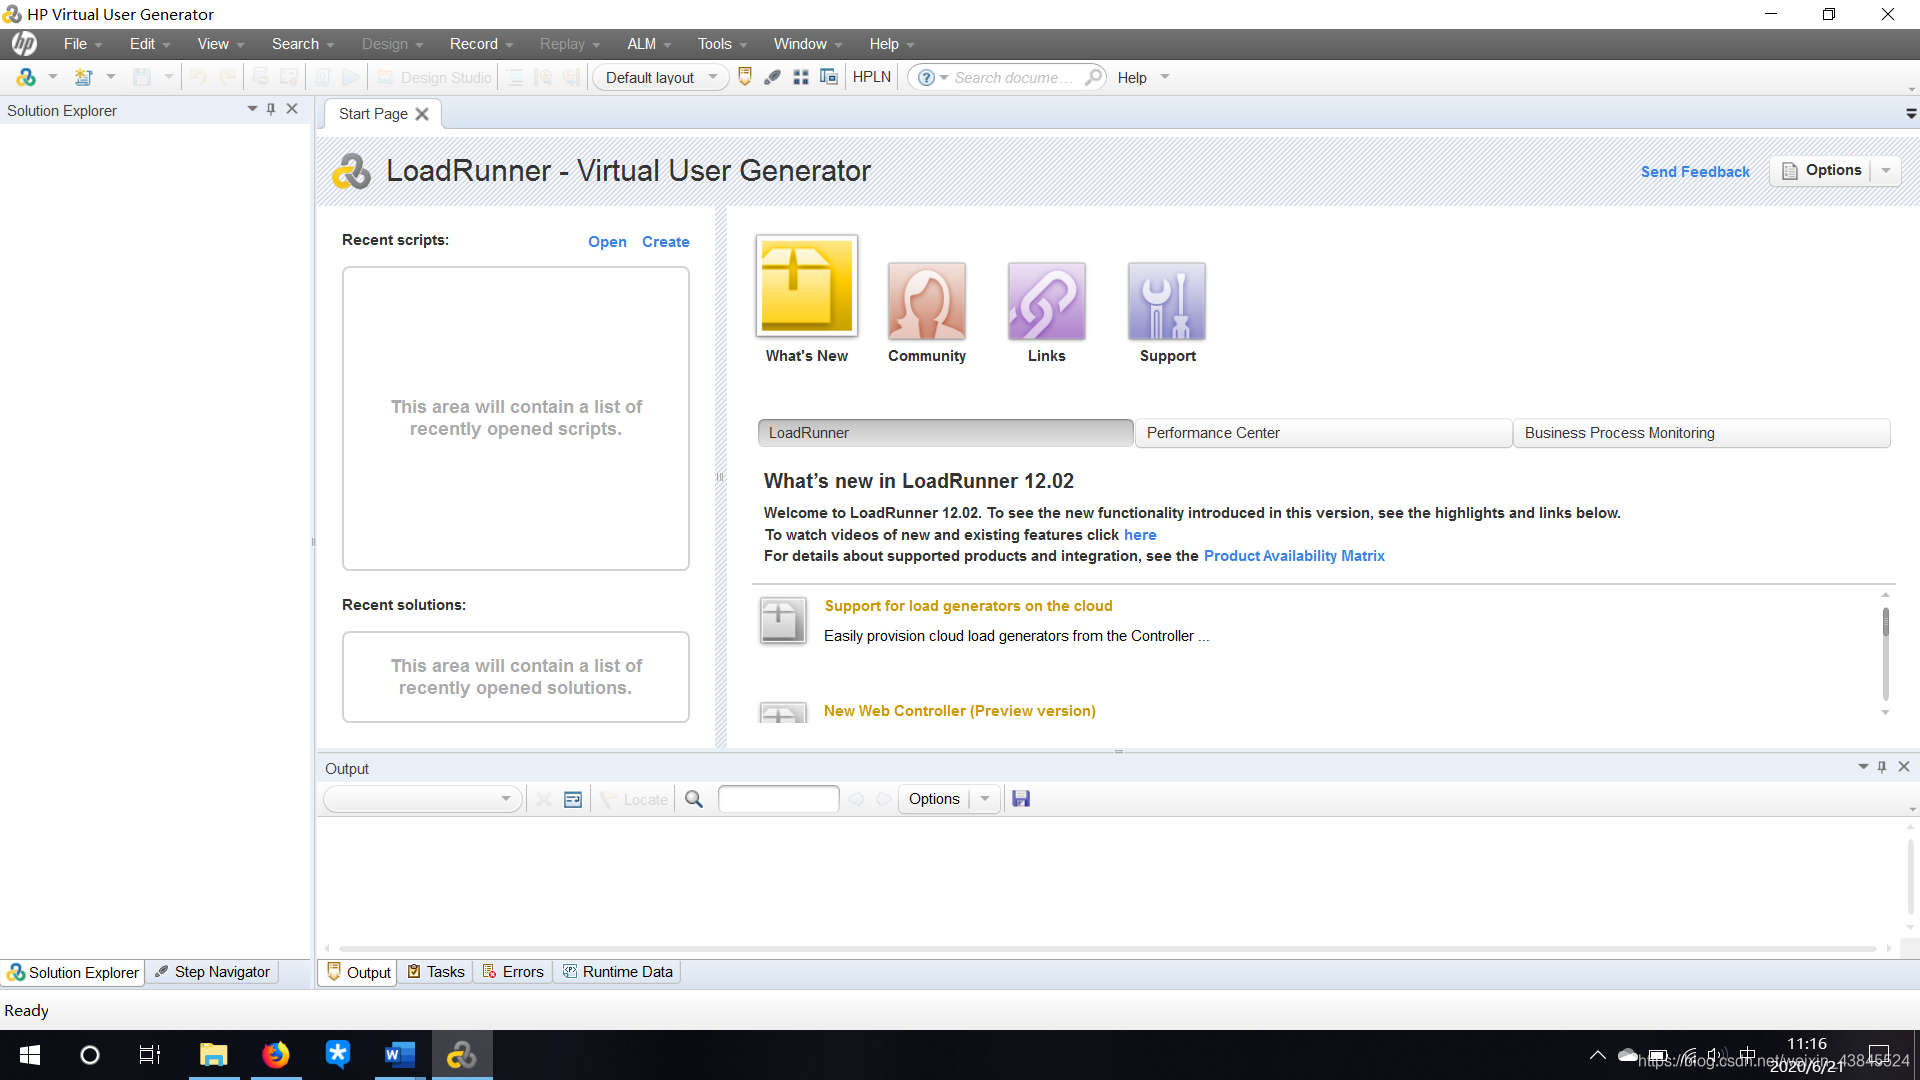
Task: Click the Send Feedback link
Action: point(1695,172)
